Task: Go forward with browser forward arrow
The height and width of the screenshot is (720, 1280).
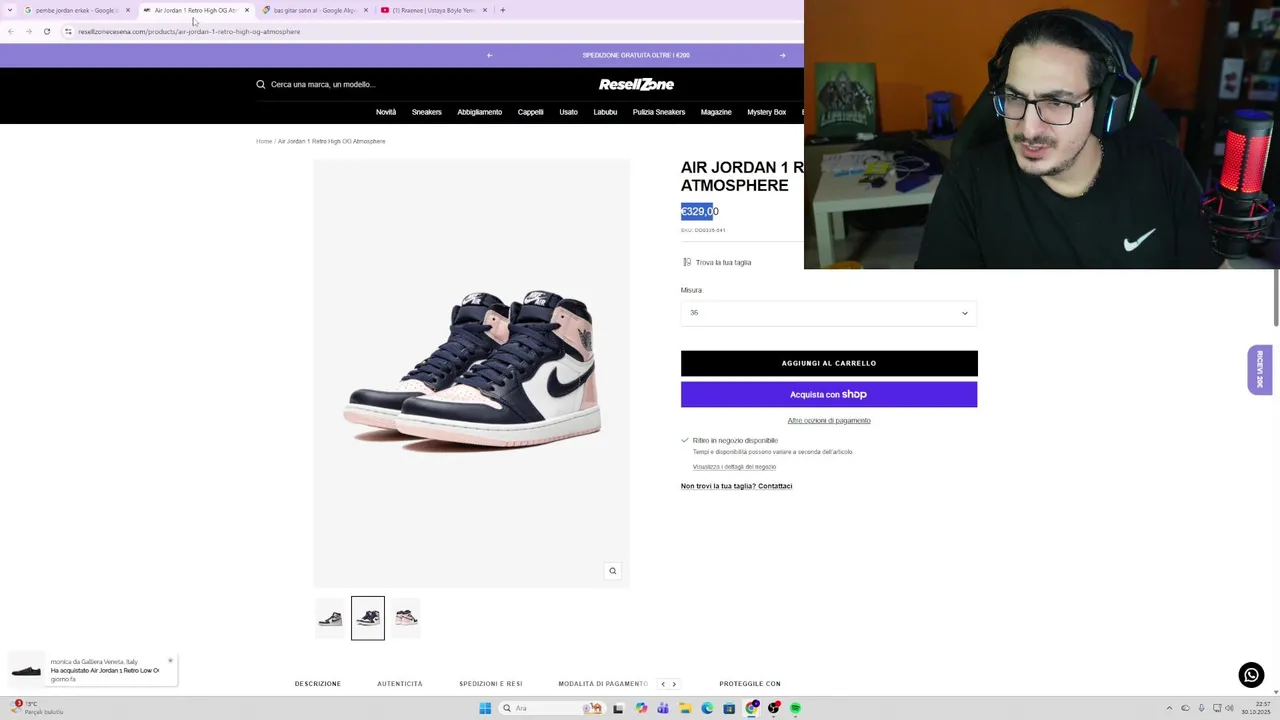Action: tap(28, 31)
